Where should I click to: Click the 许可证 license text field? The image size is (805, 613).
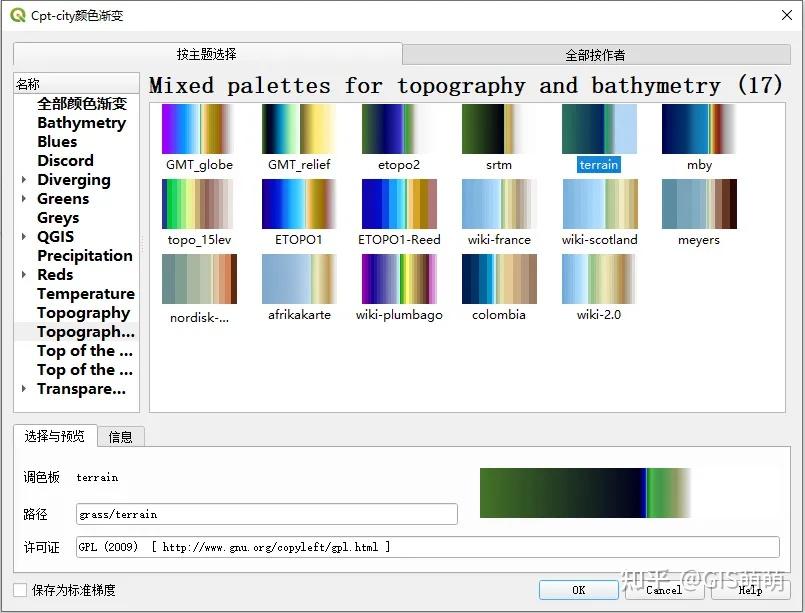click(x=428, y=547)
